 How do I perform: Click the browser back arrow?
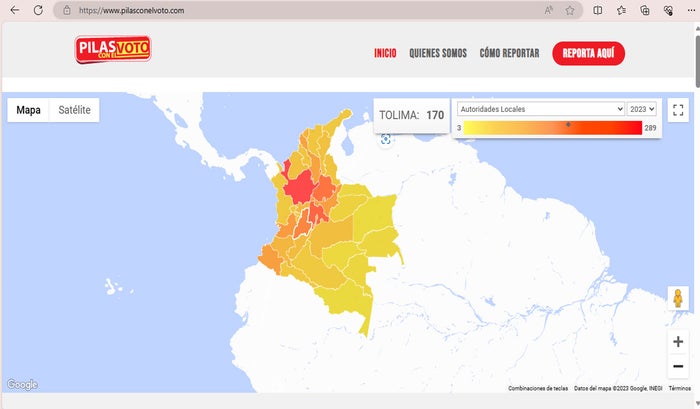coord(14,10)
